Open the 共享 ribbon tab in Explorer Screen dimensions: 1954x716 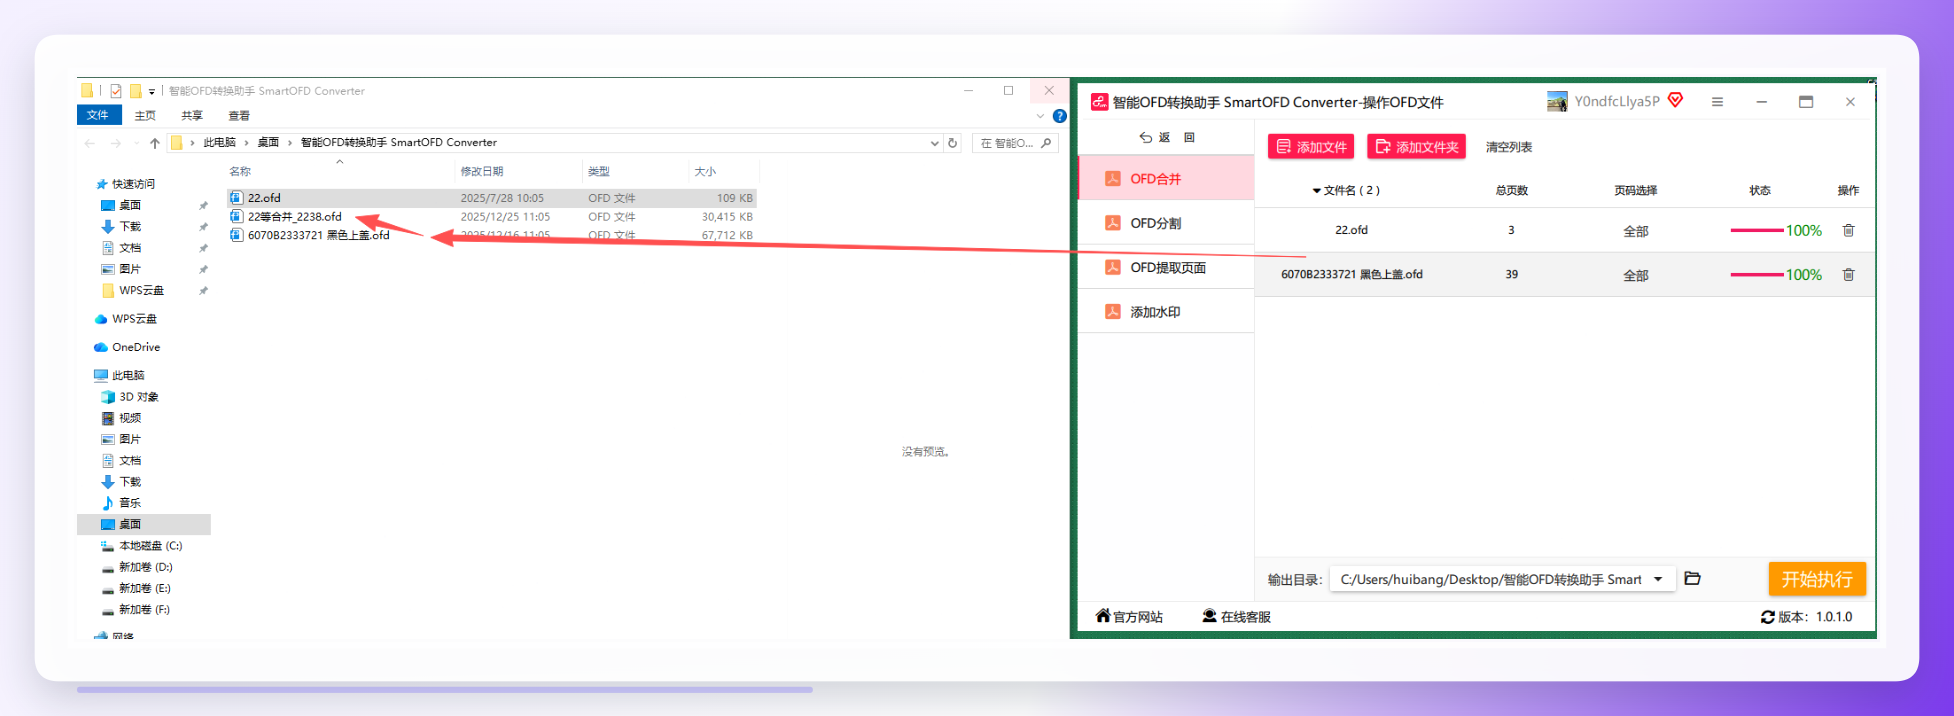(192, 116)
